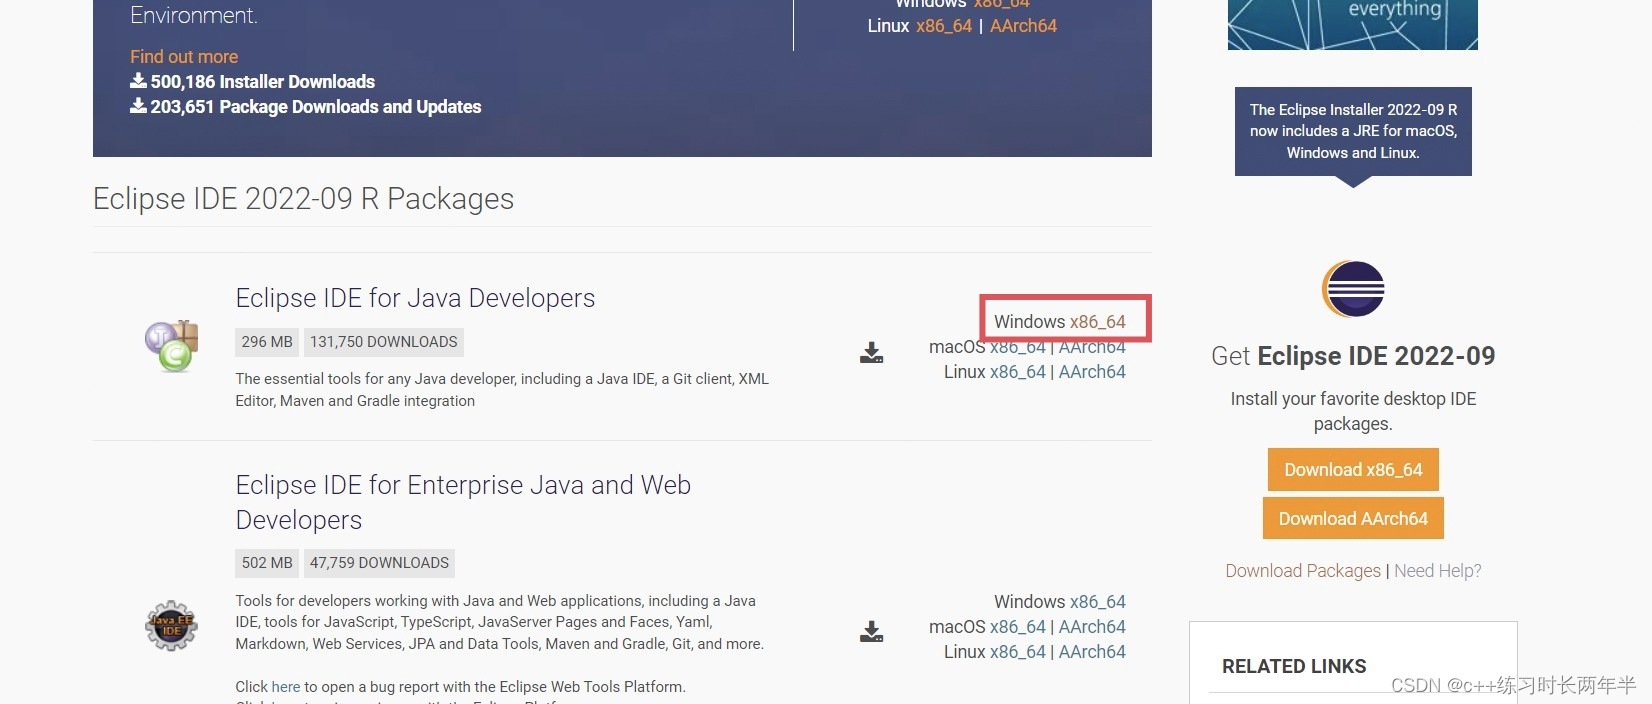Click the RELATED LINKS heading
1652x704 pixels.
(x=1294, y=666)
